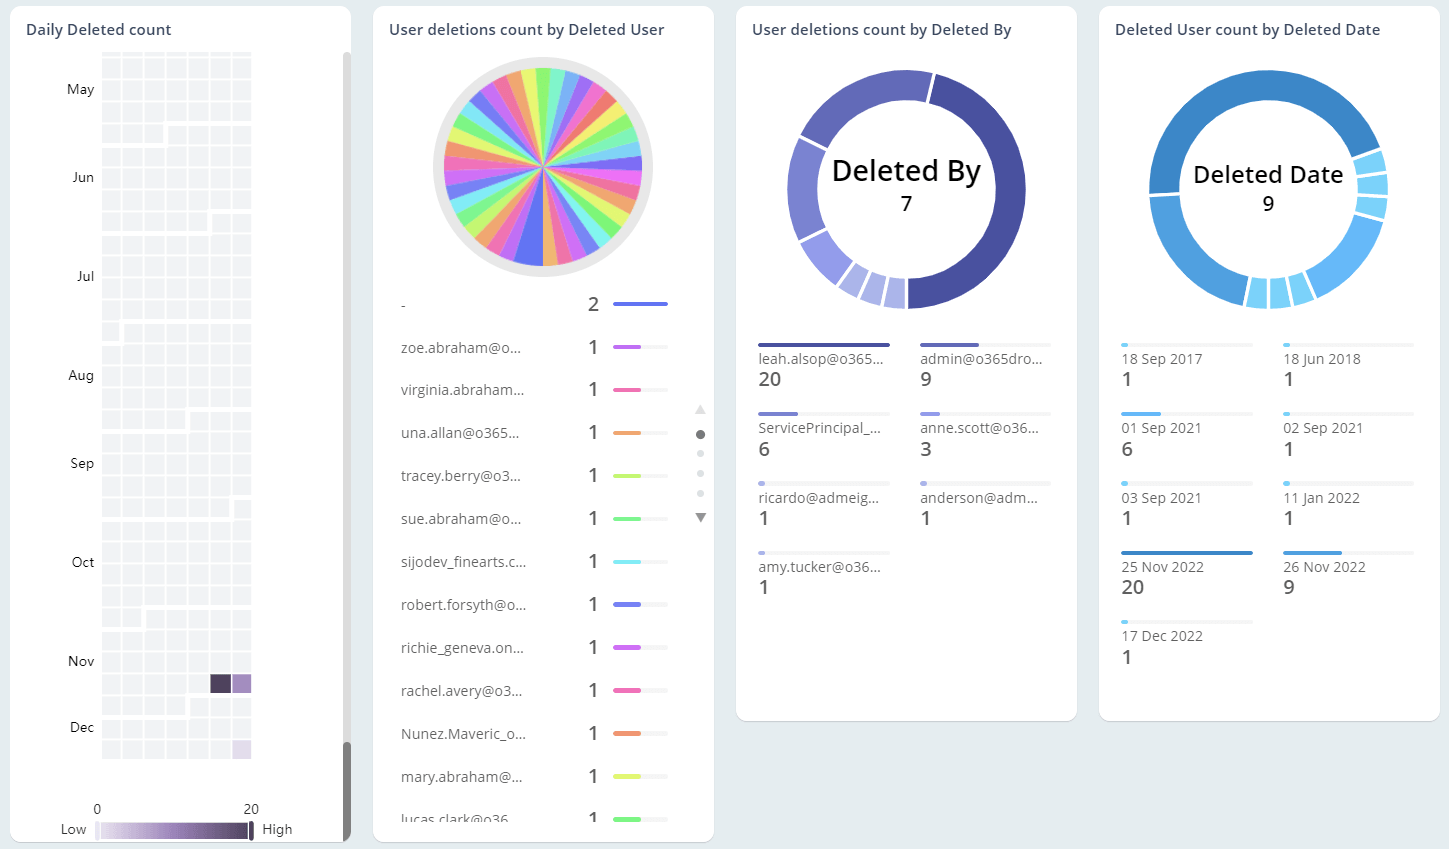Pick robert.forsyth in the deleted user legend
This screenshot has height=849, width=1449.
[x=463, y=605]
